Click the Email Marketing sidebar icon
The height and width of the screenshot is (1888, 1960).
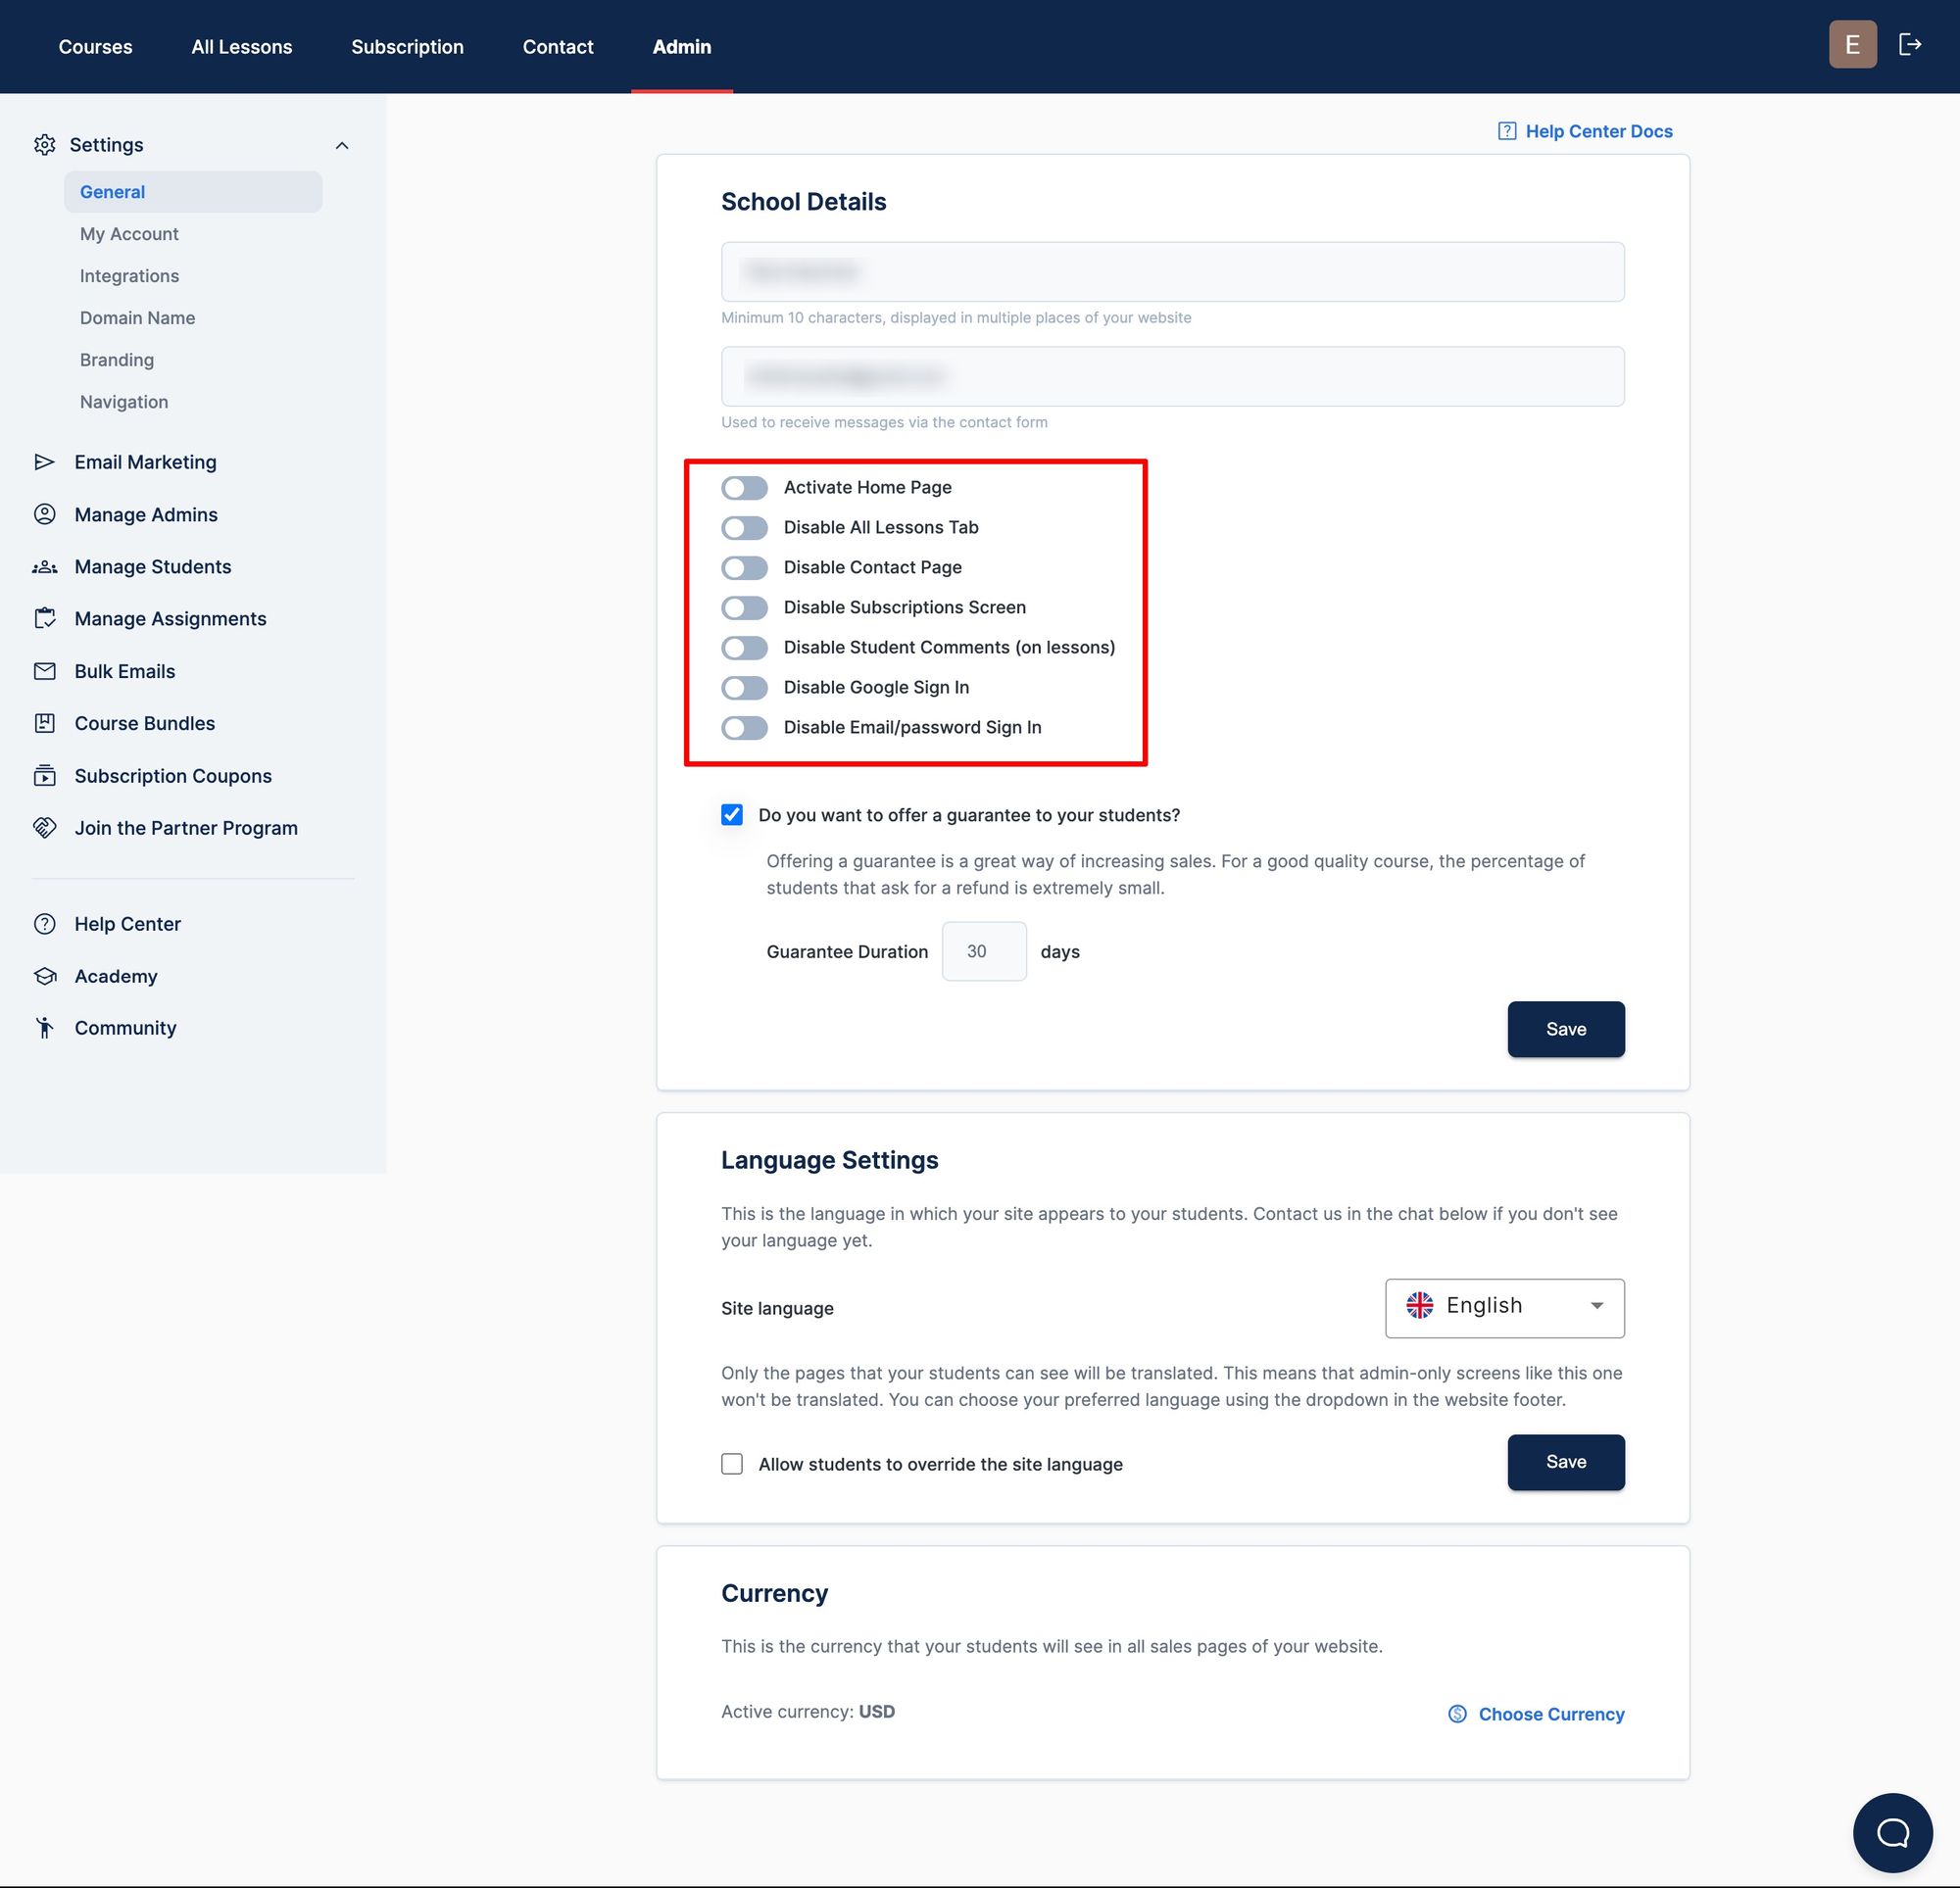(x=44, y=460)
